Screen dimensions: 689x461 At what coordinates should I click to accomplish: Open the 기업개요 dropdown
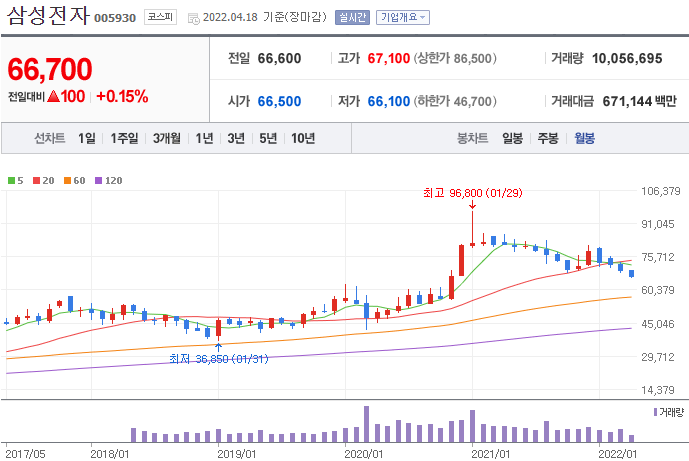pos(403,18)
